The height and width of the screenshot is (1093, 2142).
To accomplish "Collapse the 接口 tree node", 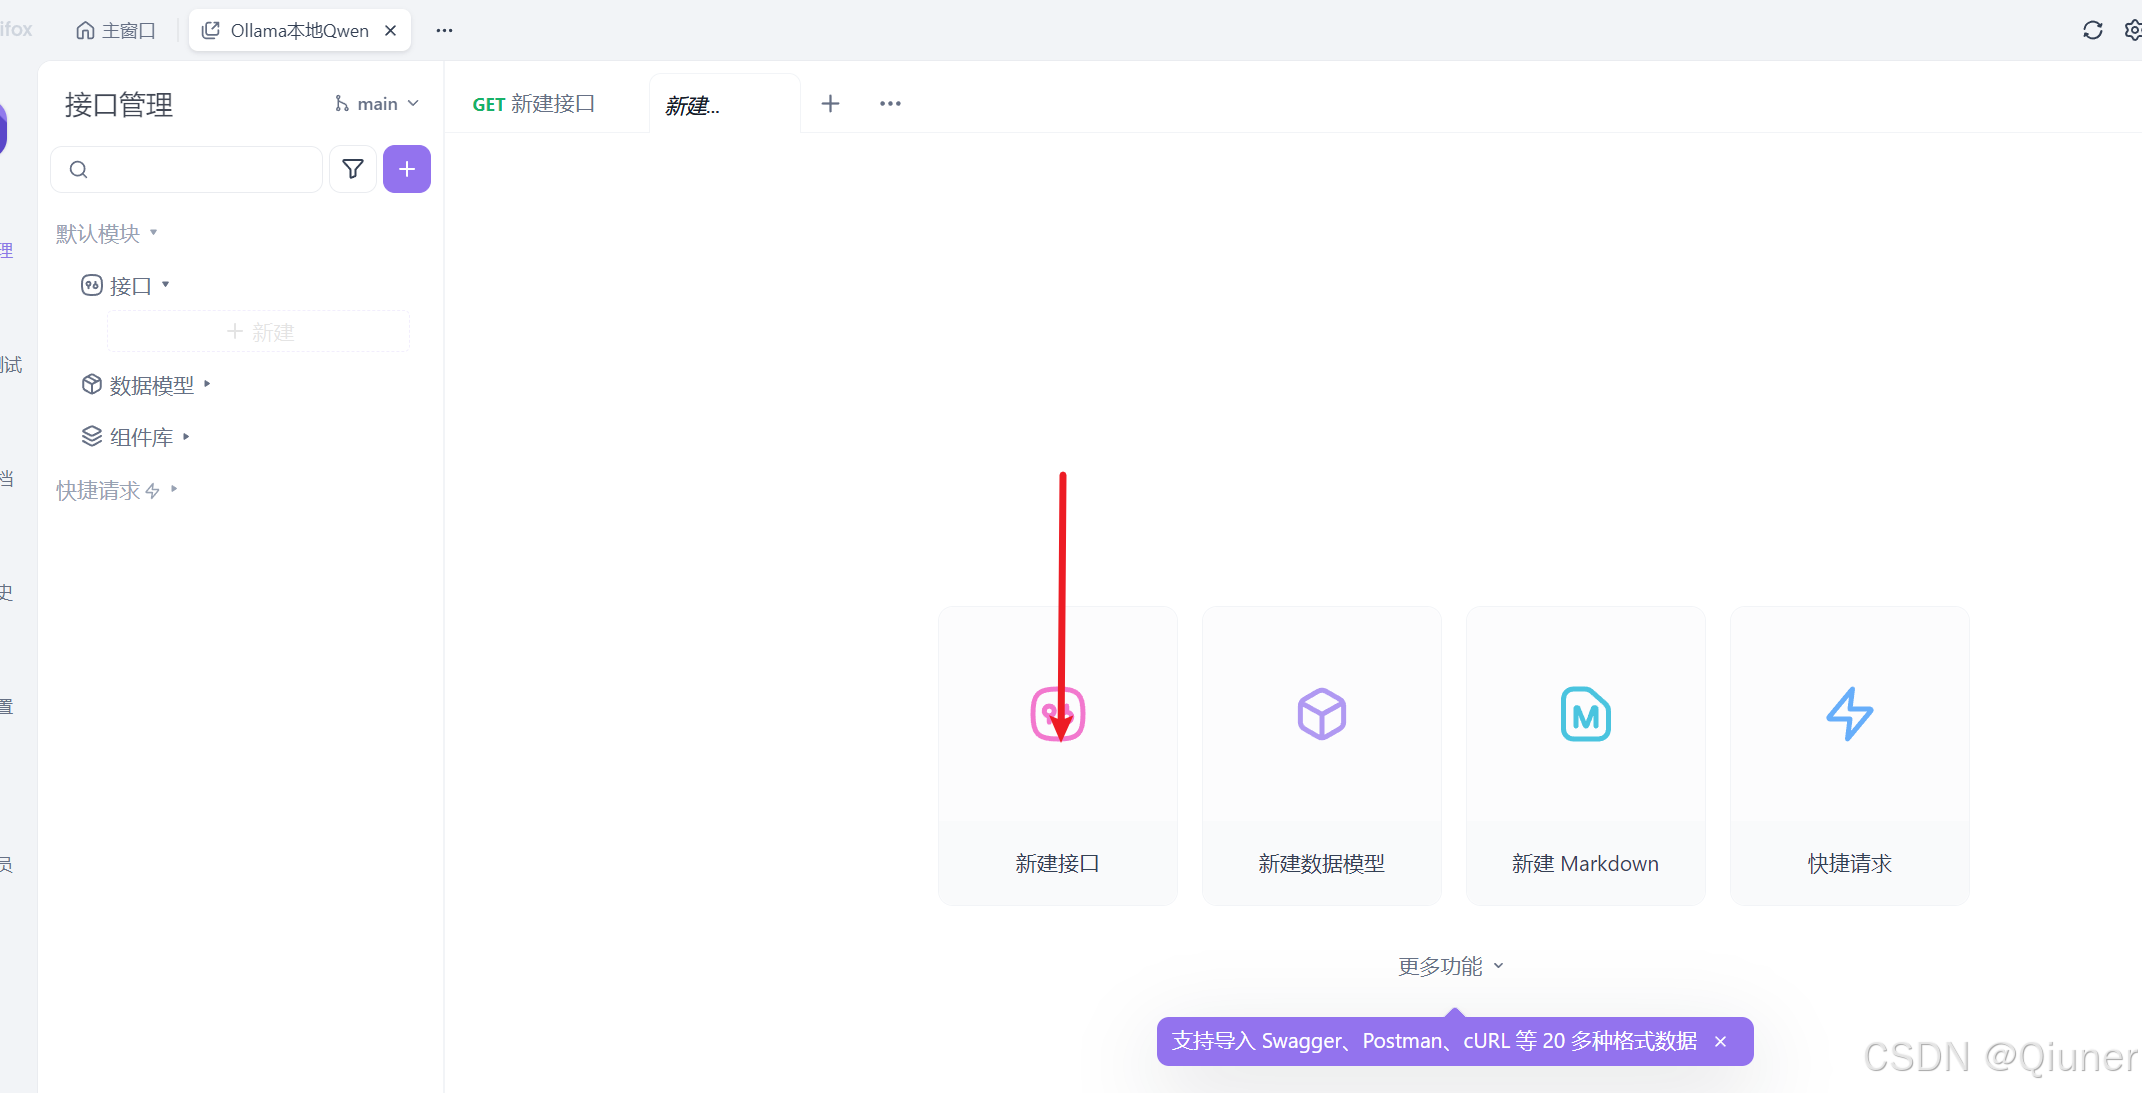I will click(130, 286).
